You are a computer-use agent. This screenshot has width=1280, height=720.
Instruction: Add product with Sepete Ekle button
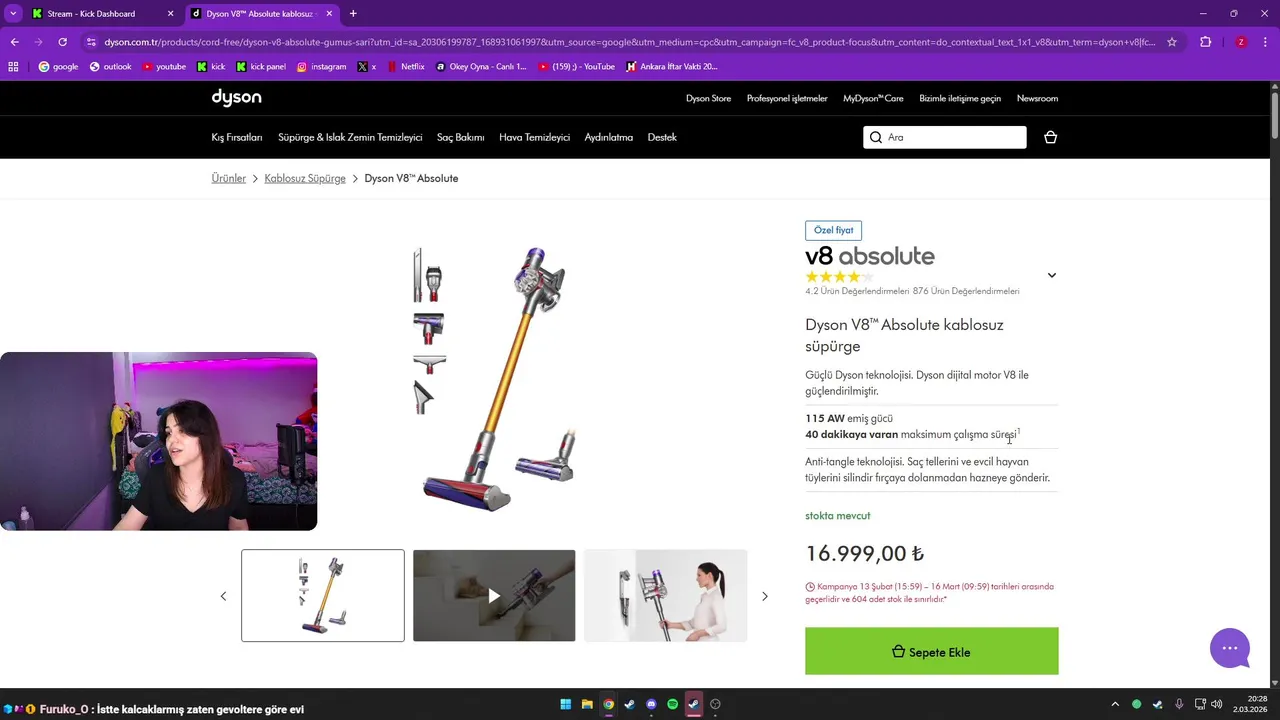point(932,651)
